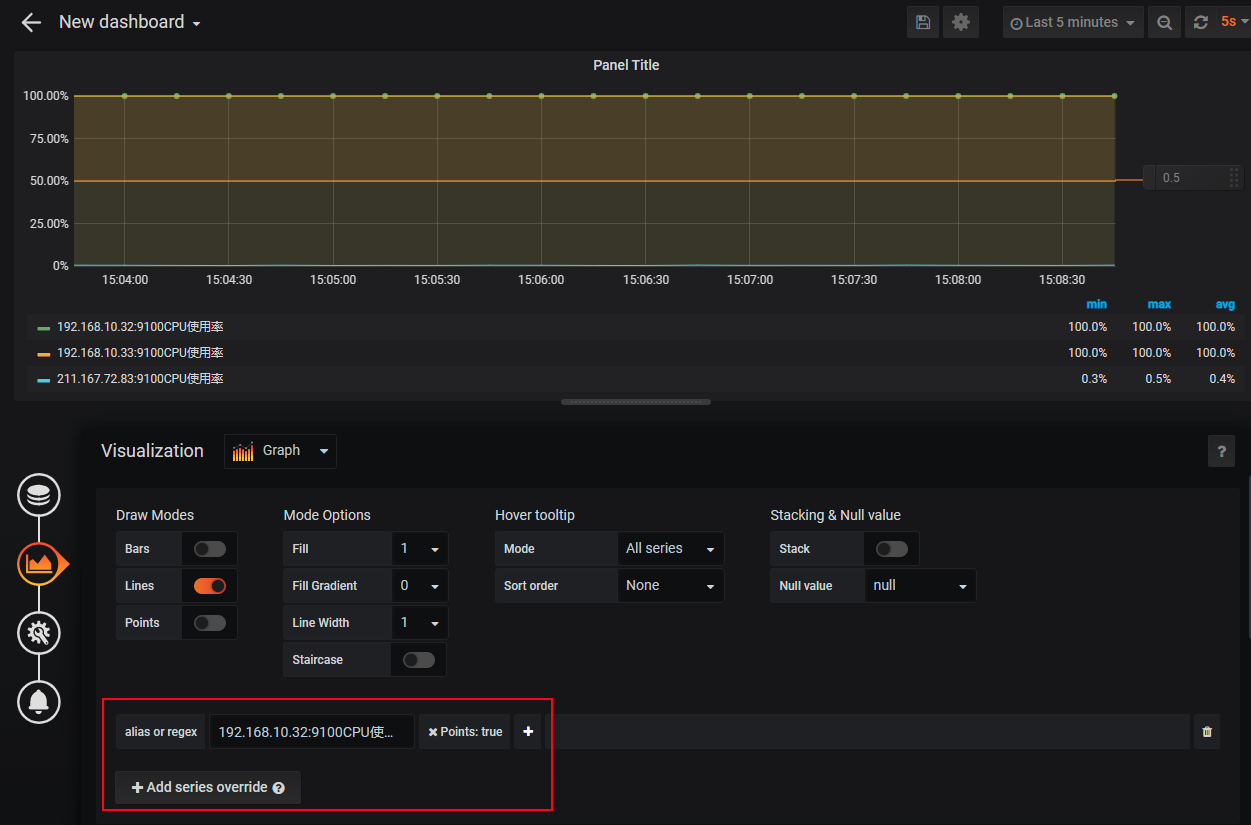The height and width of the screenshot is (825, 1251).
Task: Disable the Lines draw mode
Action: (210, 586)
